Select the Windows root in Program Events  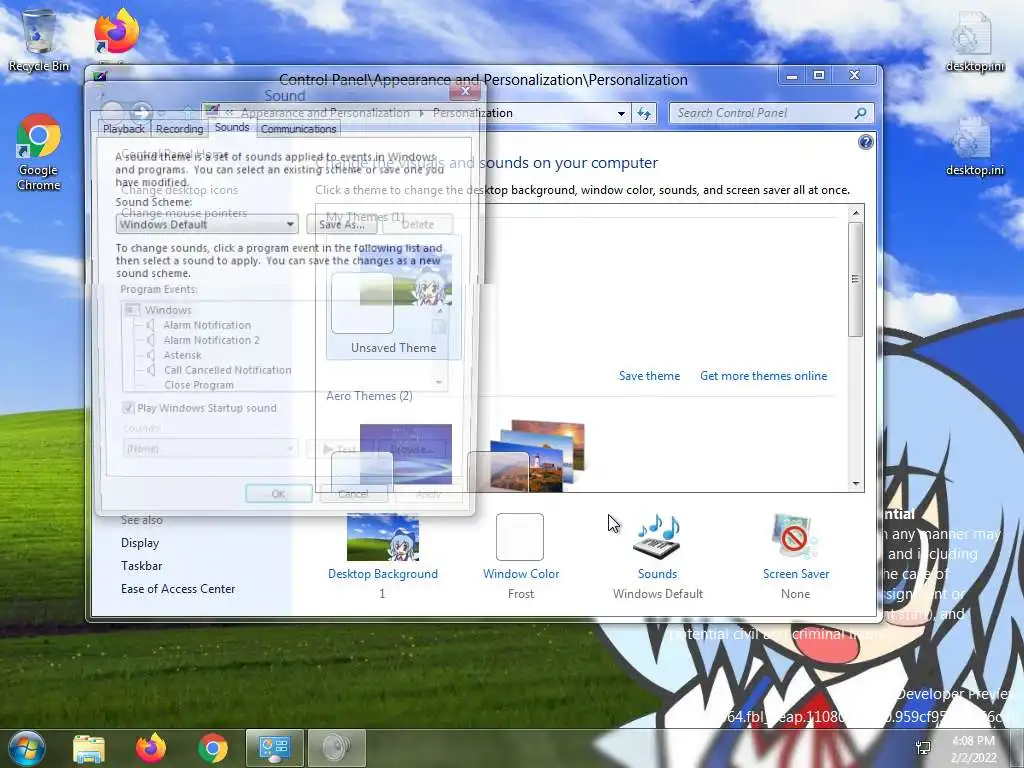[168, 310]
